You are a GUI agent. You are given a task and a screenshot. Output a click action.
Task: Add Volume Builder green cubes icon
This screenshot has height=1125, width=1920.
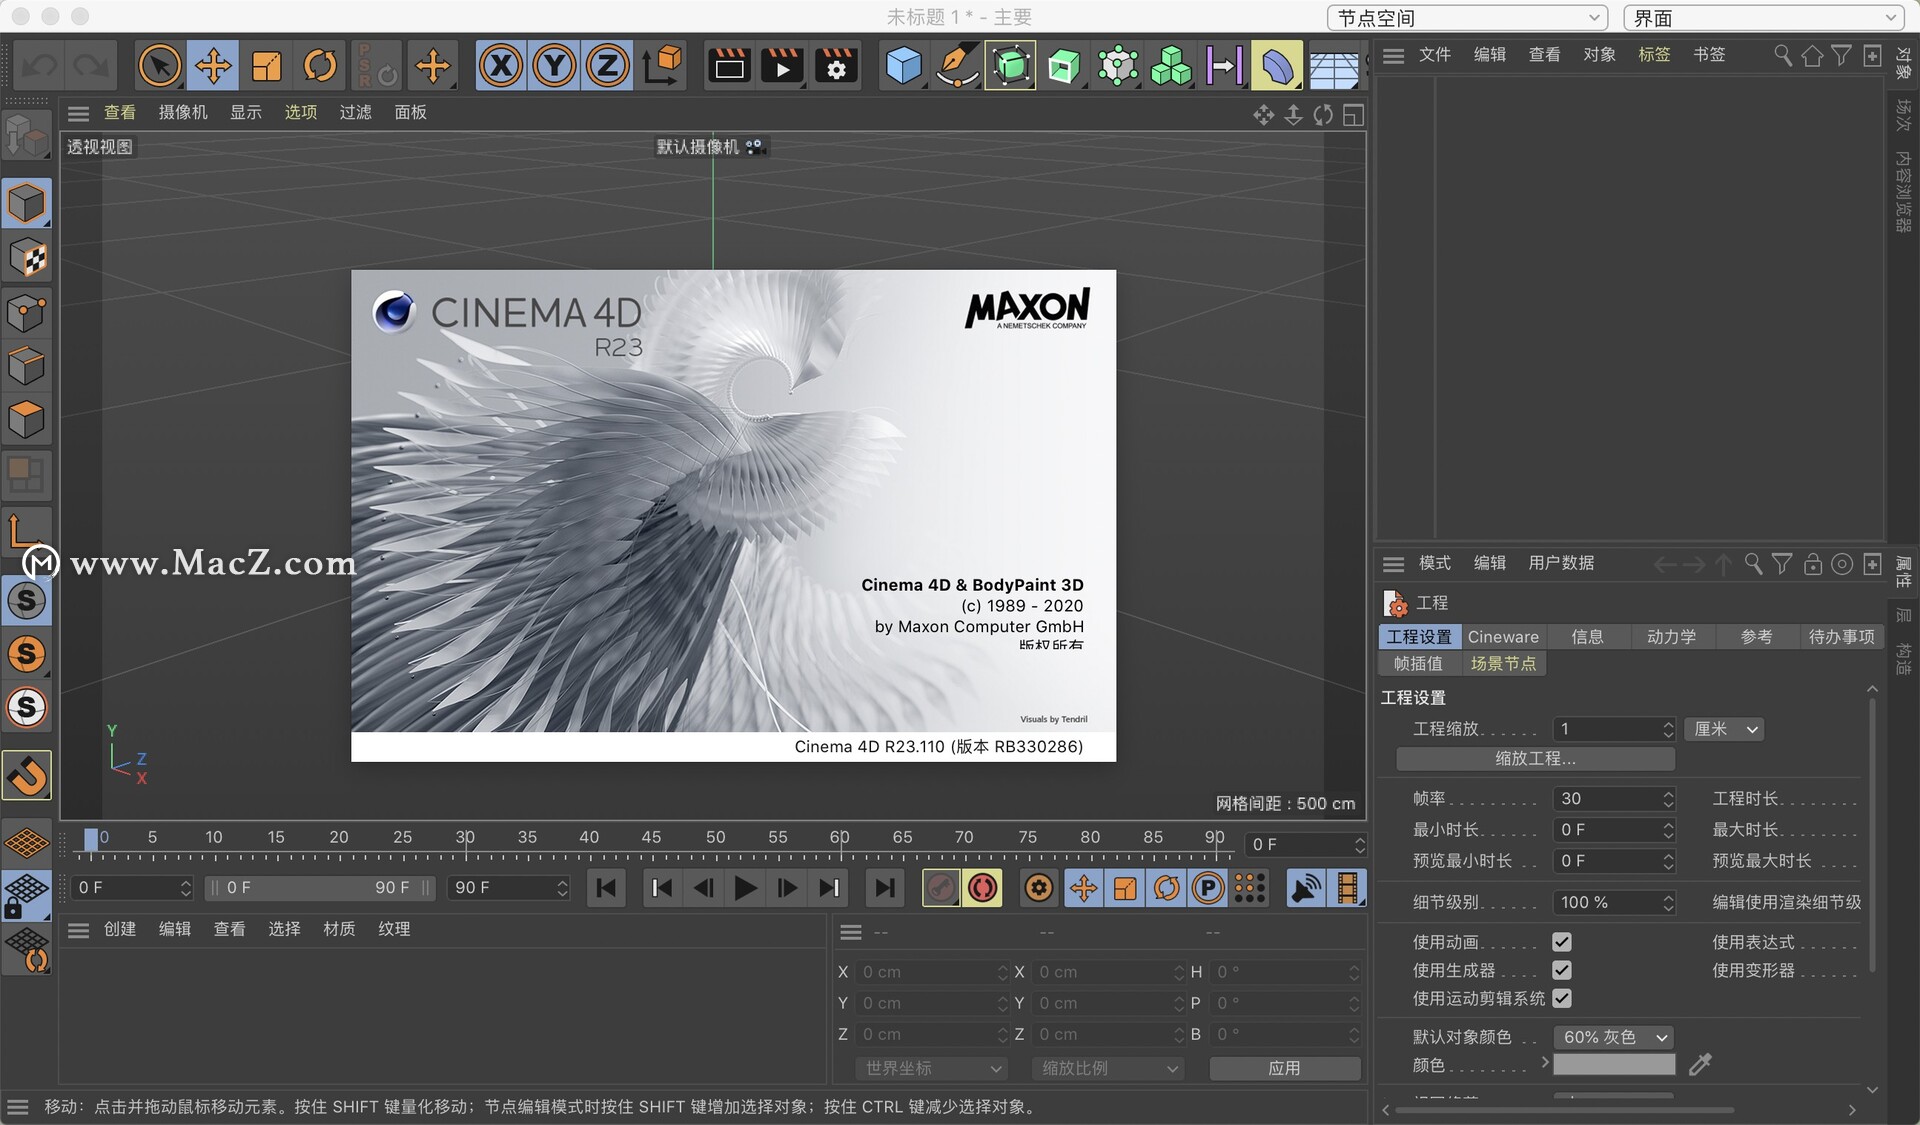[1171, 66]
